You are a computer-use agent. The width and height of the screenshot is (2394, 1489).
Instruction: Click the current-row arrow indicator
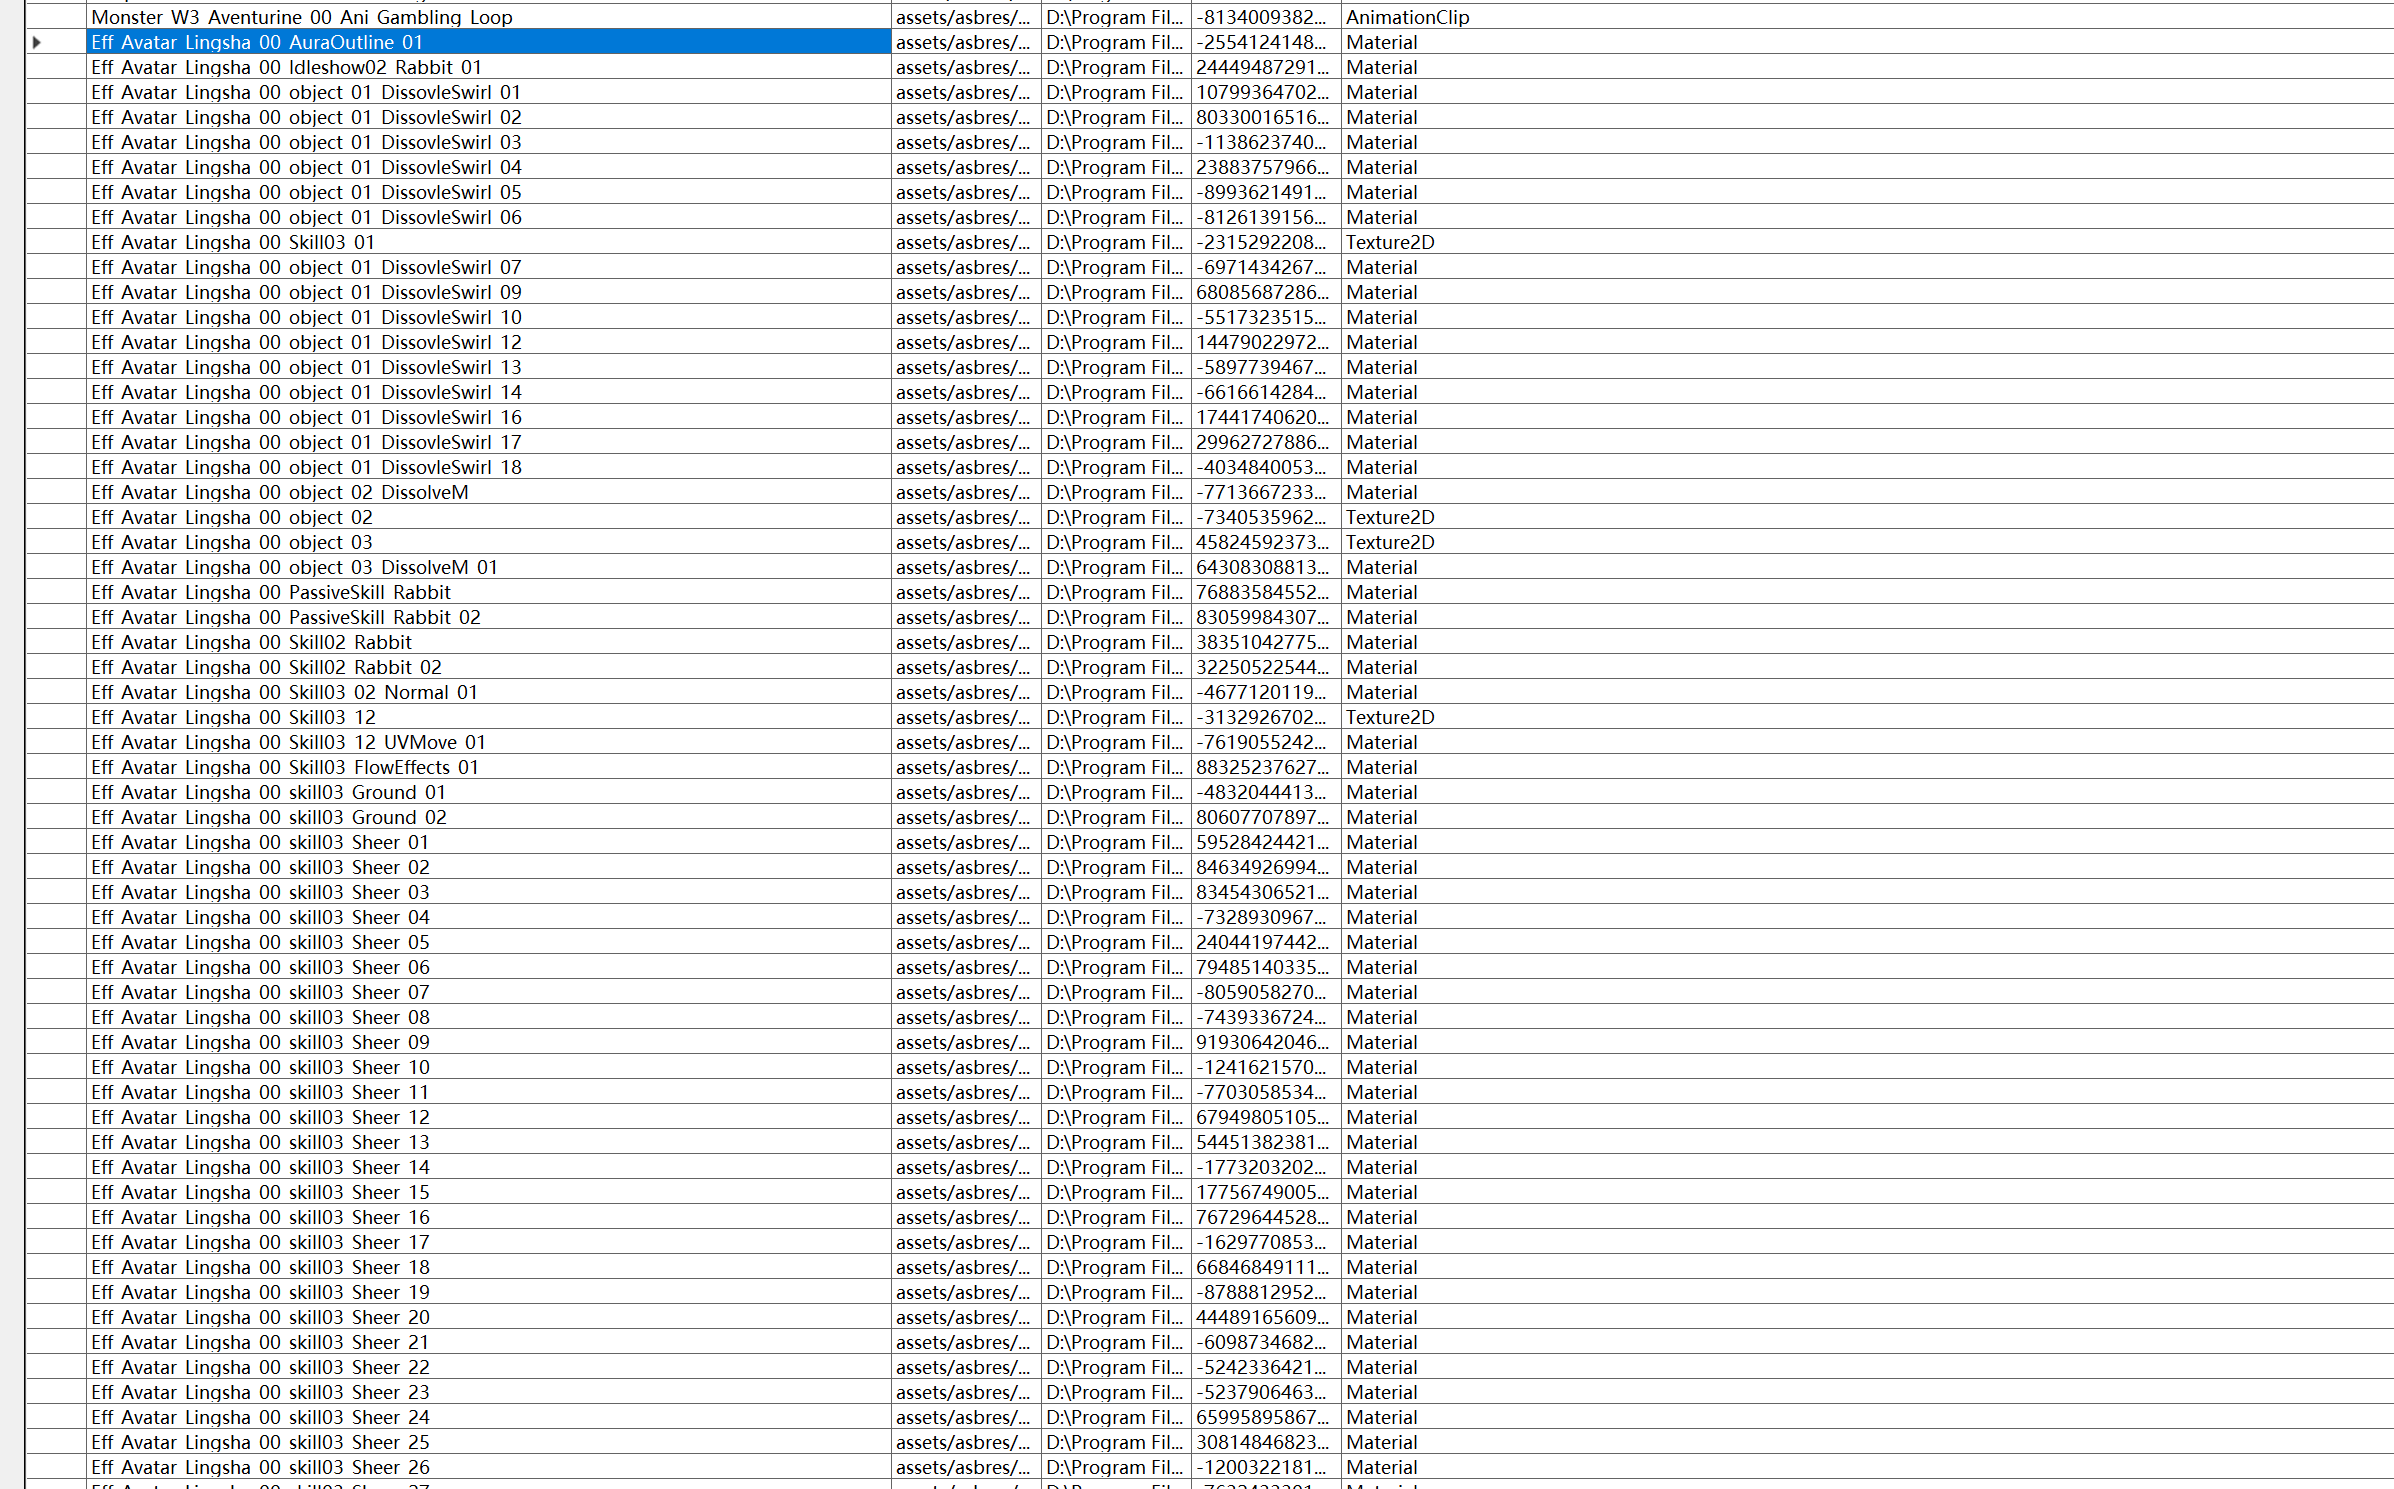pyautogui.click(x=37, y=42)
